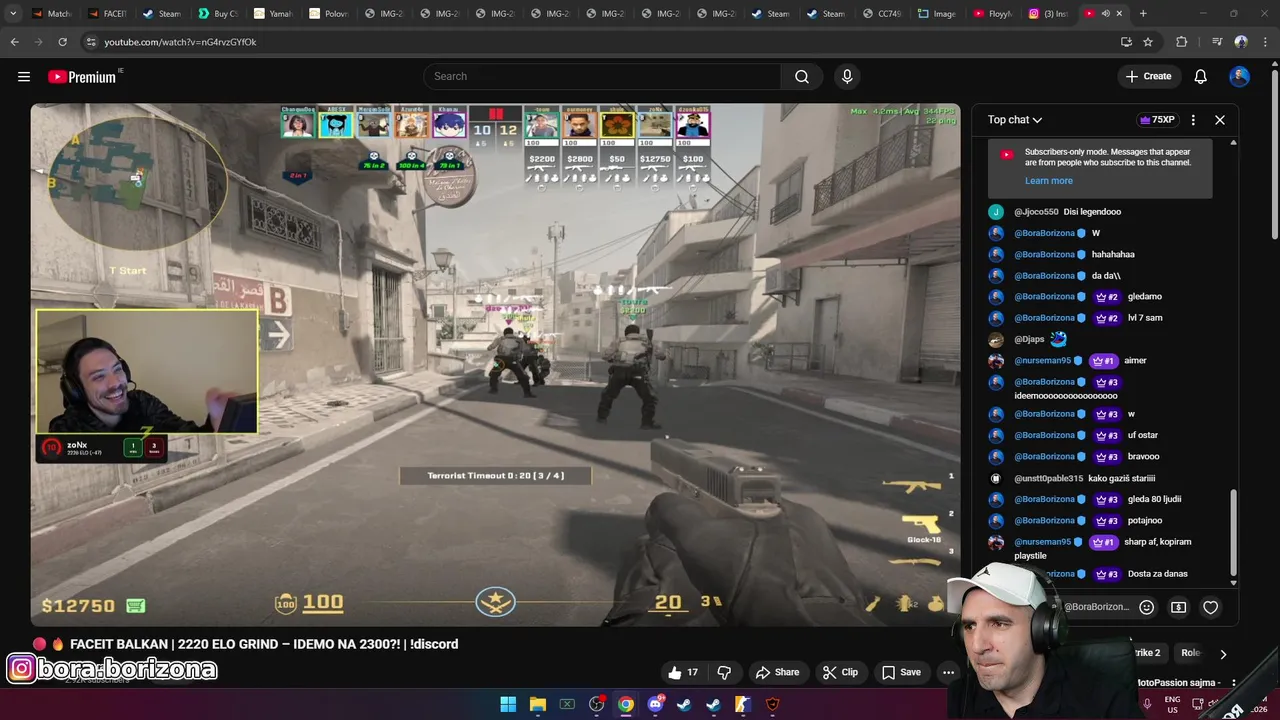Switch to the Instagram (3) browser tab
Image resolution: width=1280 pixels, height=720 pixels.
click(x=1047, y=14)
